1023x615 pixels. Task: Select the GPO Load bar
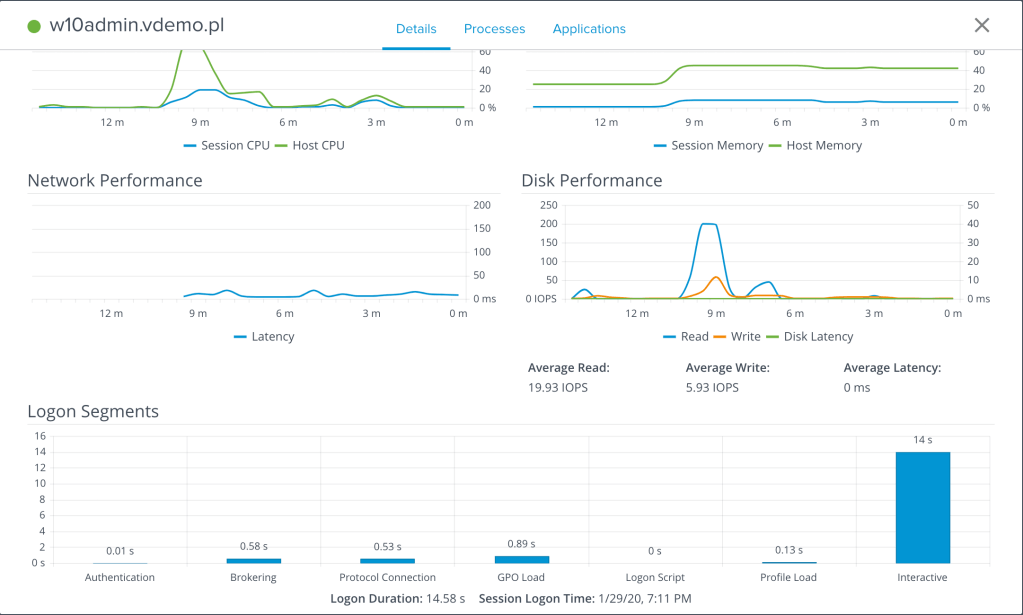click(x=521, y=560)
